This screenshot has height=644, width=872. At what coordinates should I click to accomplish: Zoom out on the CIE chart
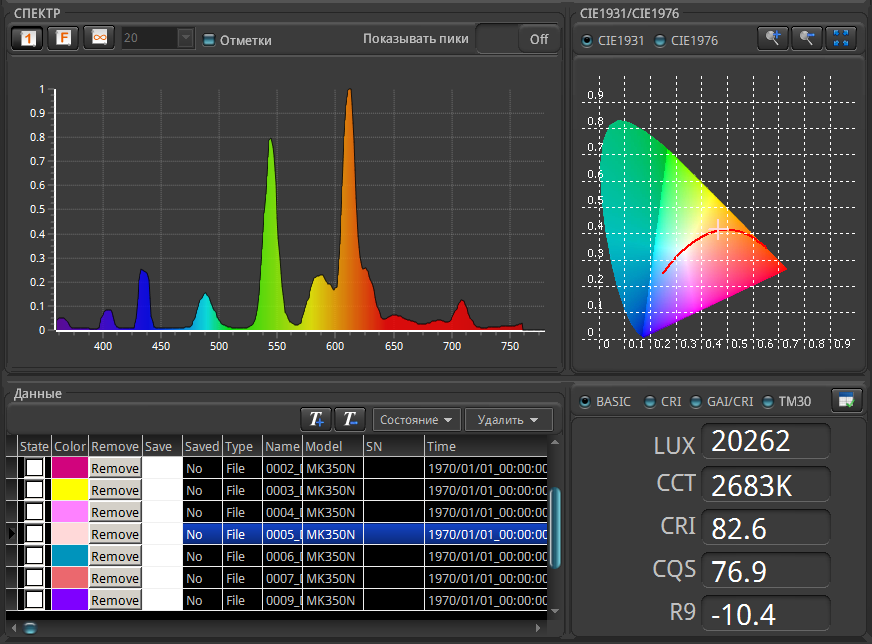[806, 38]
